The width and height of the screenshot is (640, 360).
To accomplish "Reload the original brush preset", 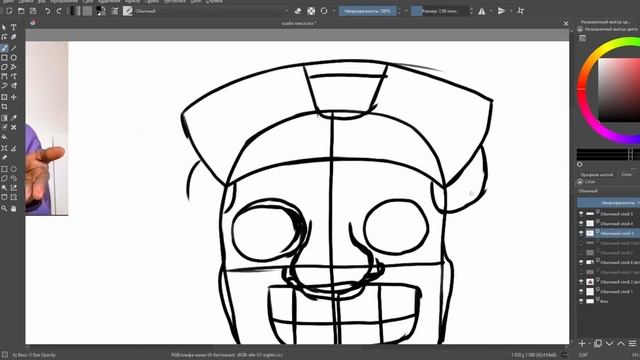I will pos(324,11).
